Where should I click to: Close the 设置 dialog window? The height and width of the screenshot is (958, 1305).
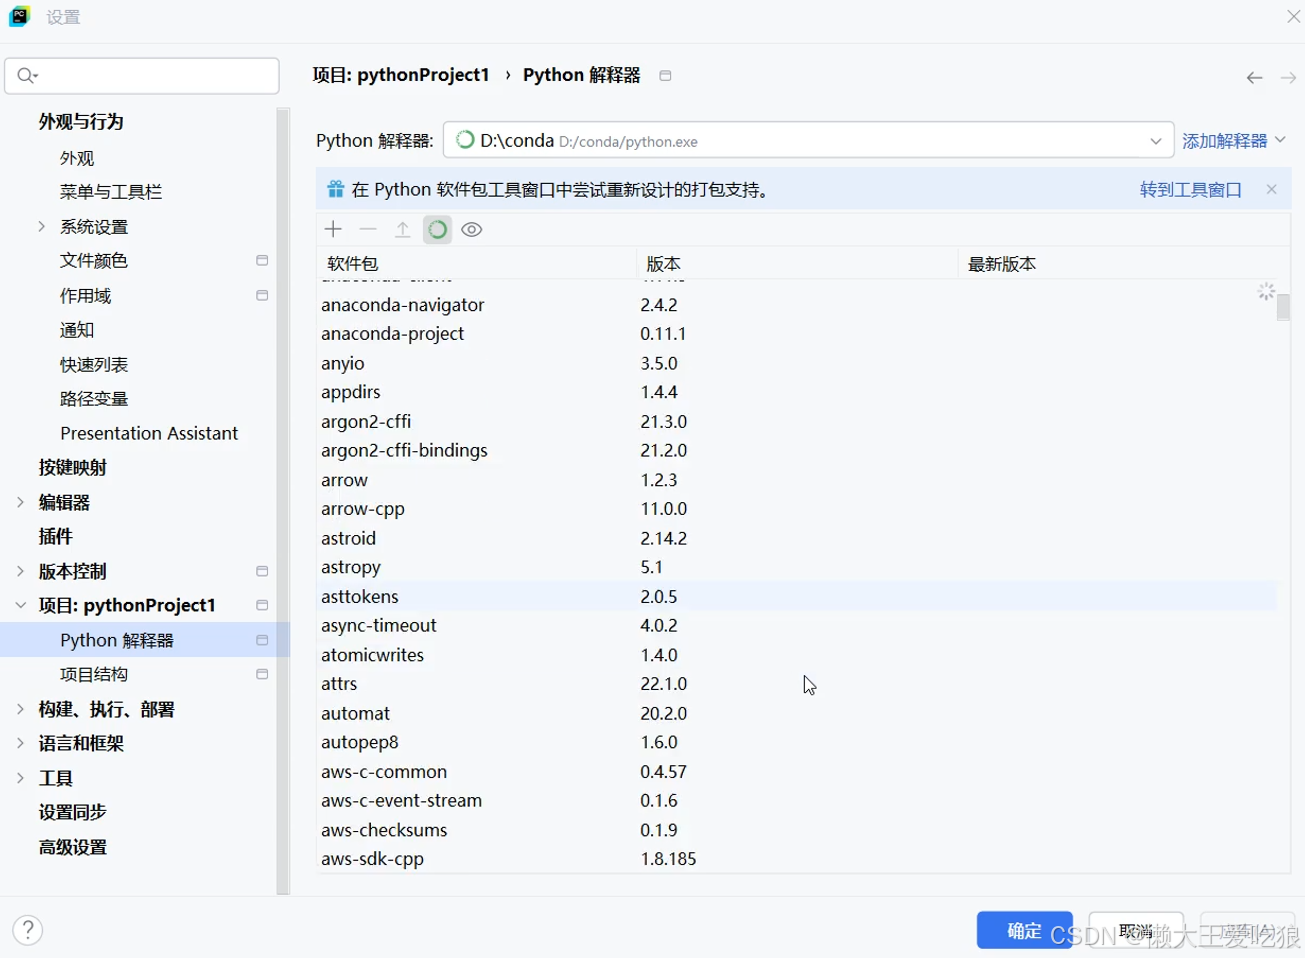1293,17
